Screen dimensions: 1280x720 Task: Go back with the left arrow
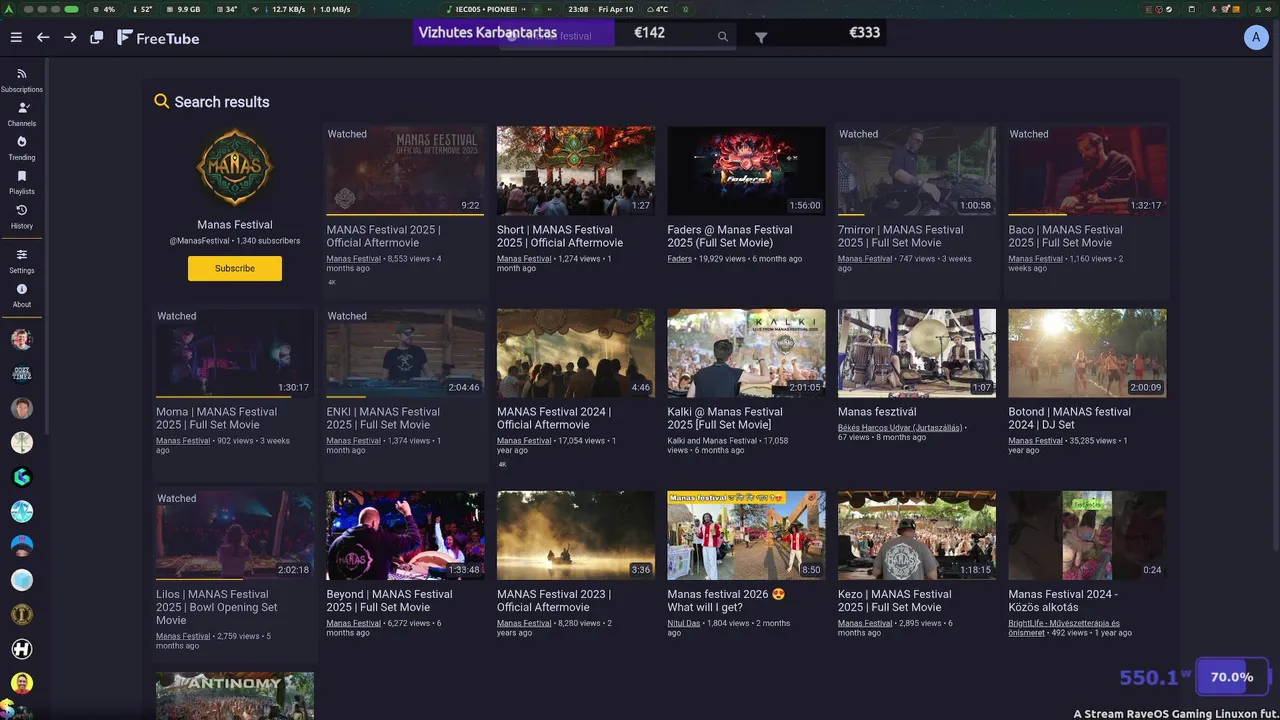click(x=43, y=37)
